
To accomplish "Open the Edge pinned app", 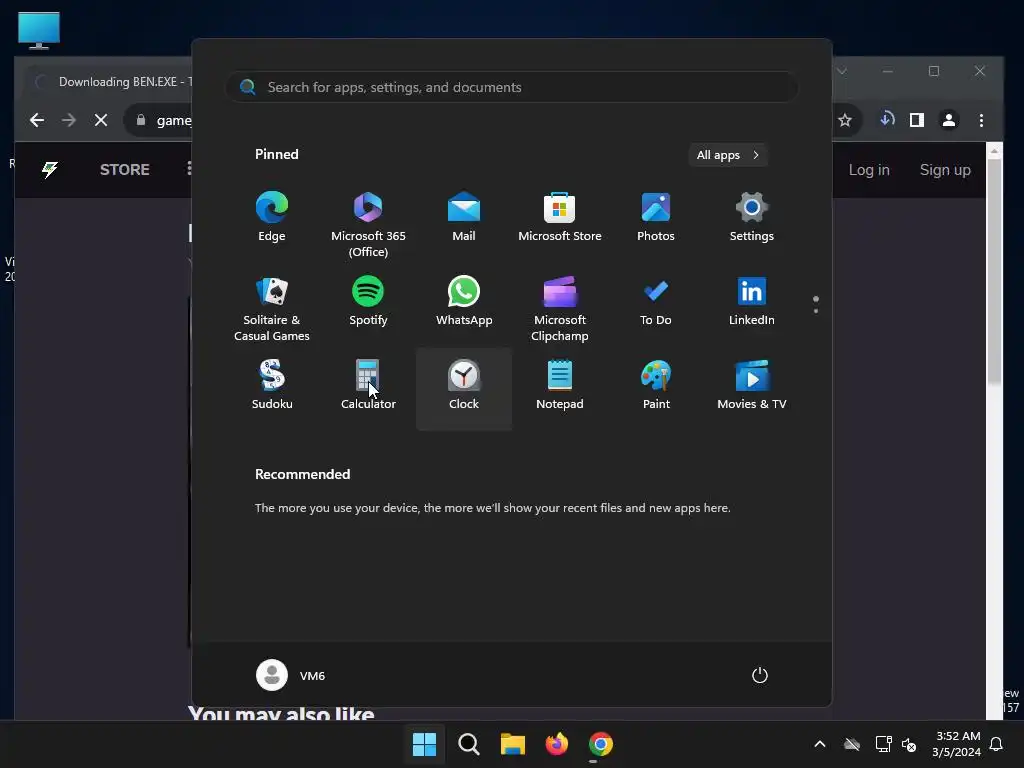I will (x=272, y=218).
